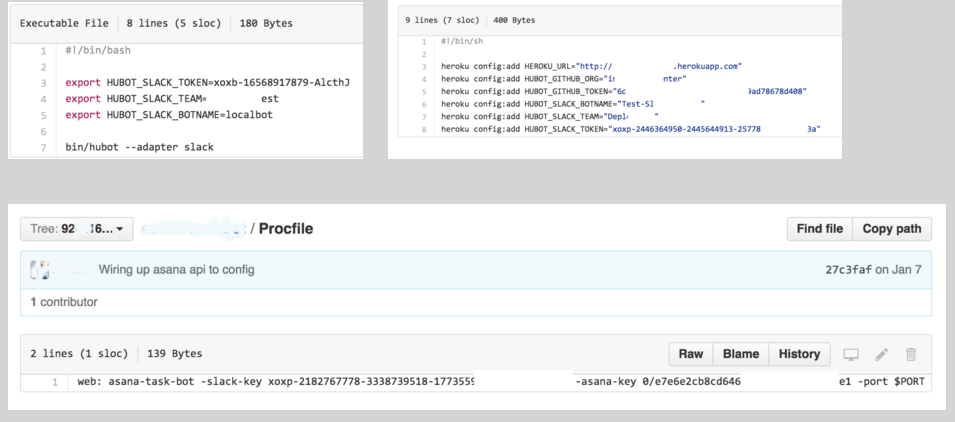Click the blurred repository name in breadcrumb
The width and height of the screenshot is (955, 422).
click(193, 229)
